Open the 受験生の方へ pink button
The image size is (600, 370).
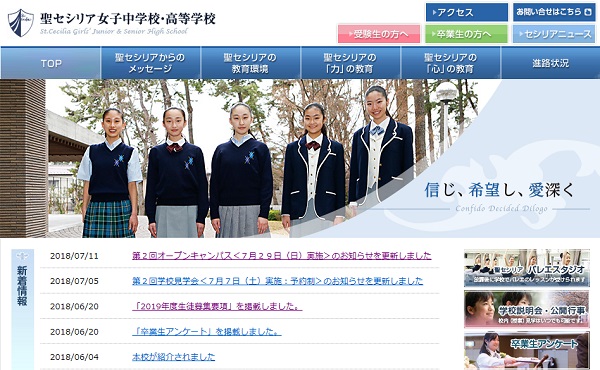click(379, 34)
